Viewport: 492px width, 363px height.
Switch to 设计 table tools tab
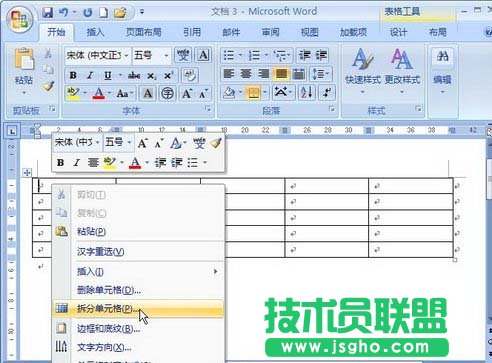pyautogui.click(x=398, y=32)
